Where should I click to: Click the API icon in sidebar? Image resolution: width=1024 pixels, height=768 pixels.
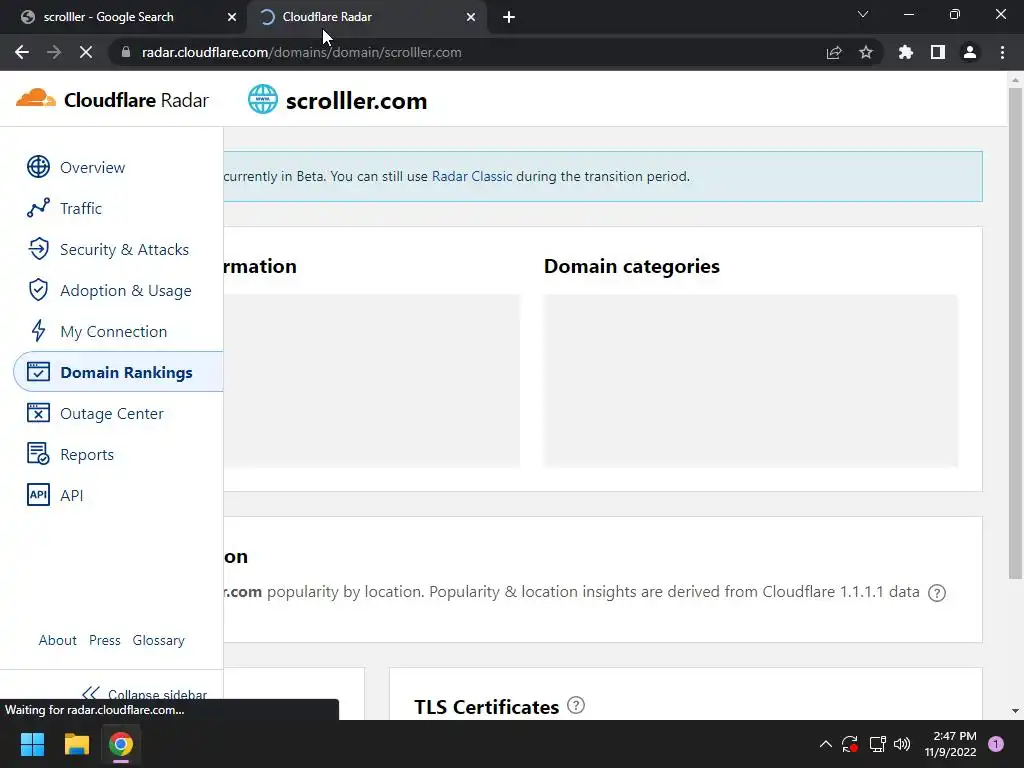pyautogui.click(x=38, y=495)
